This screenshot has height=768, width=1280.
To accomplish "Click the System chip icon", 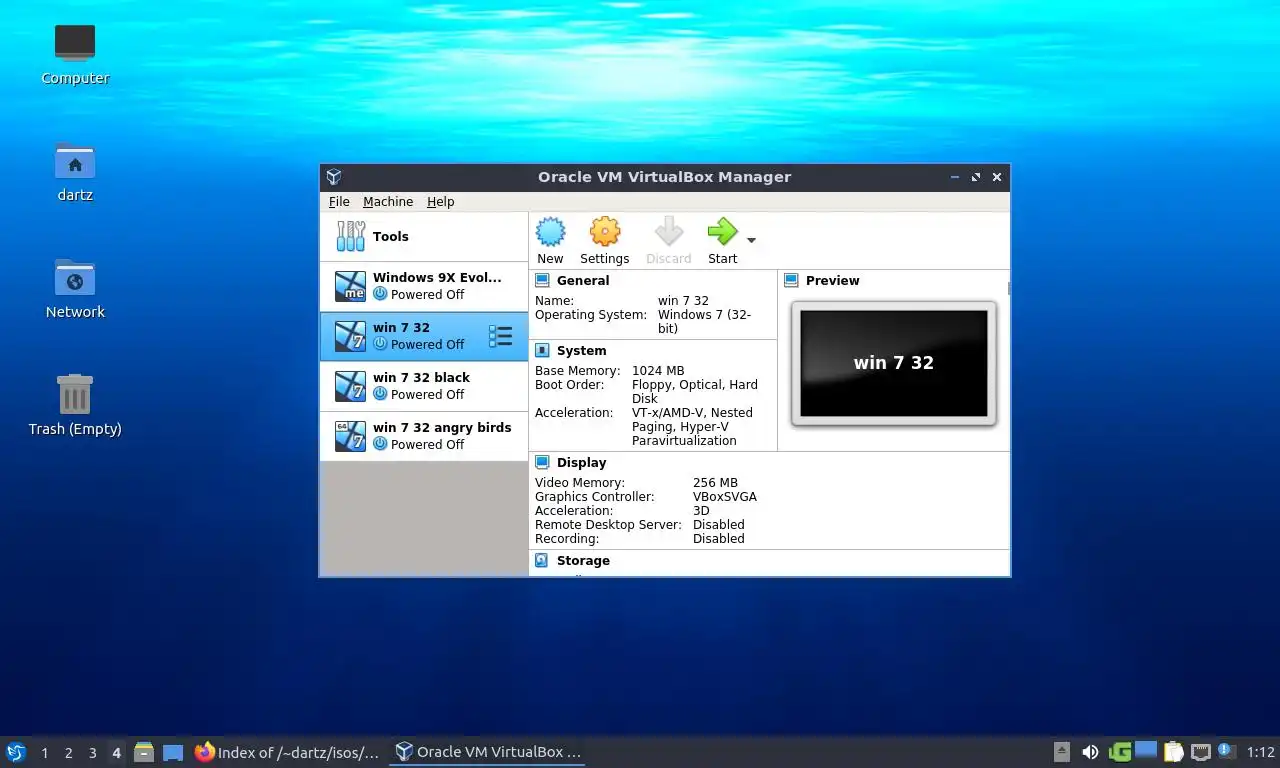I will [x=542, y=351].
